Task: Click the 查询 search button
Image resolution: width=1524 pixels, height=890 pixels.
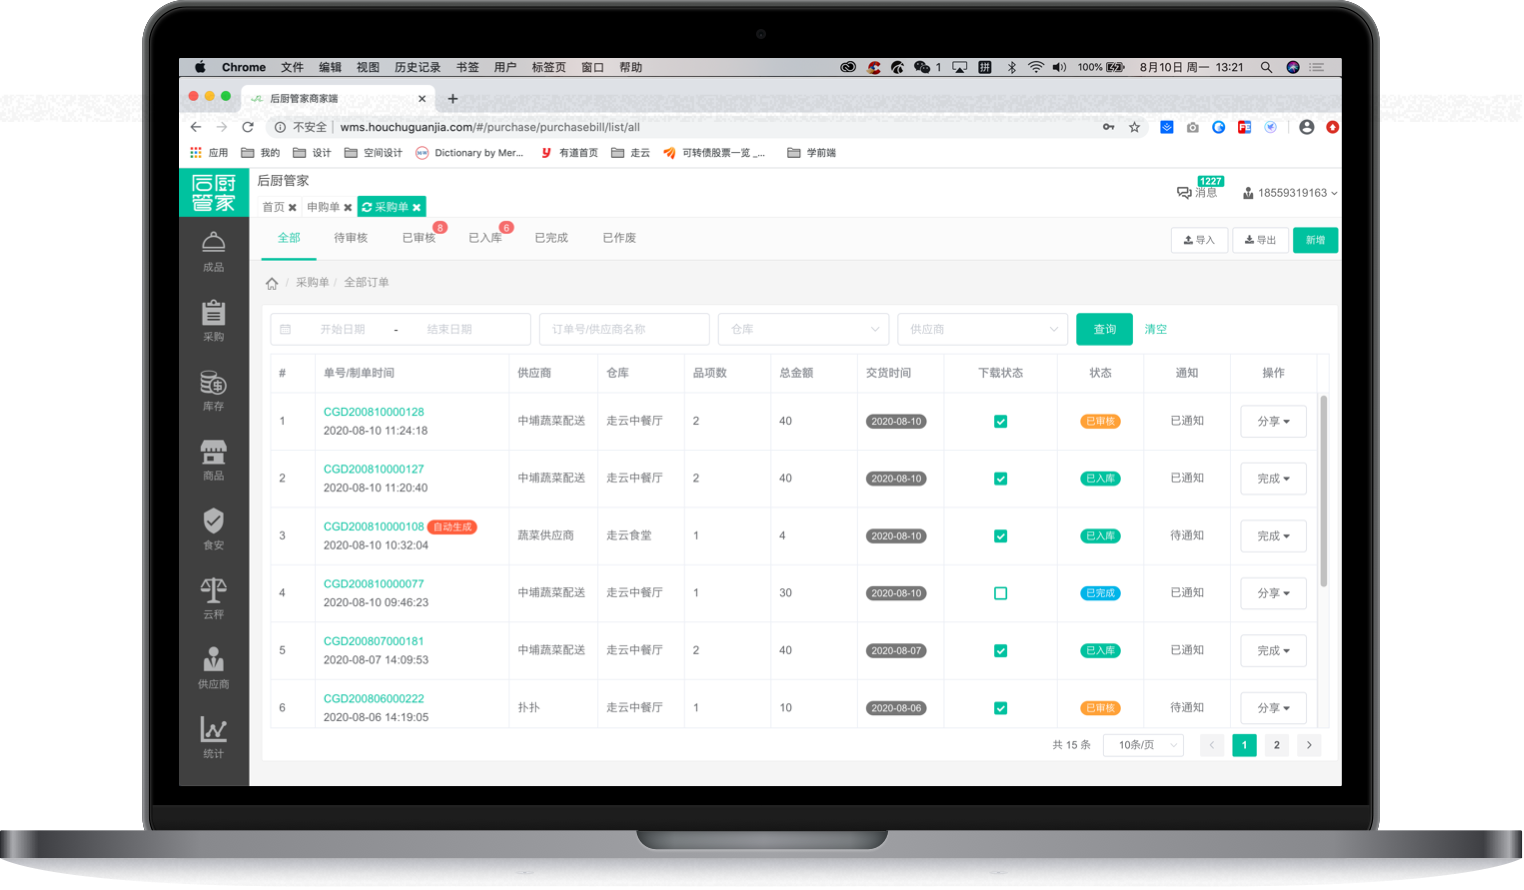Action: tap(1104, 329)
